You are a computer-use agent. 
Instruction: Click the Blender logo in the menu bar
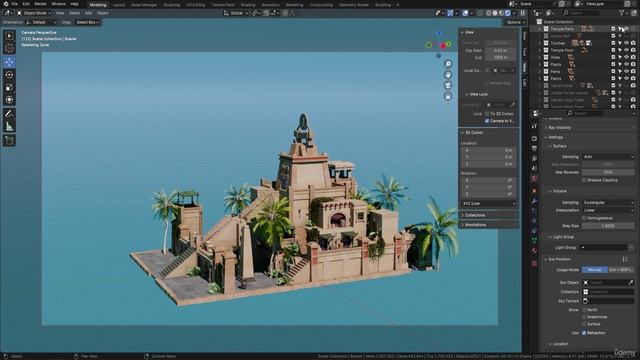(x=5, y=4)
